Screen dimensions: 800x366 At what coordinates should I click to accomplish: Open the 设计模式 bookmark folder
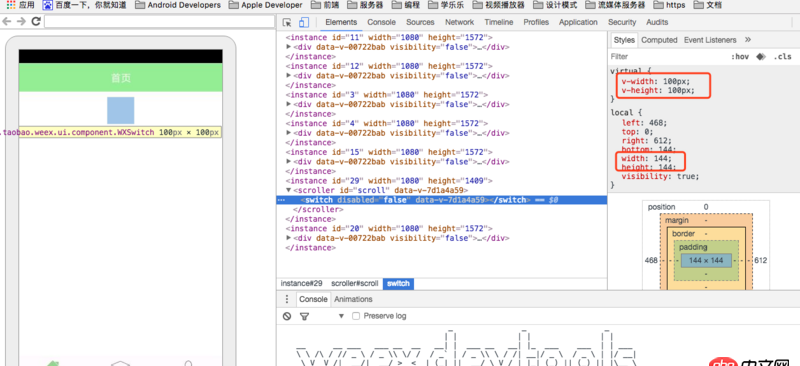555,5
